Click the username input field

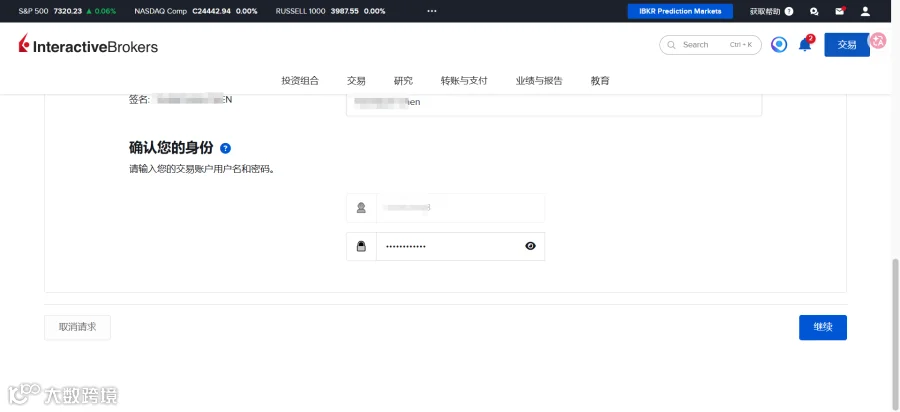click(x=460, y=208)
